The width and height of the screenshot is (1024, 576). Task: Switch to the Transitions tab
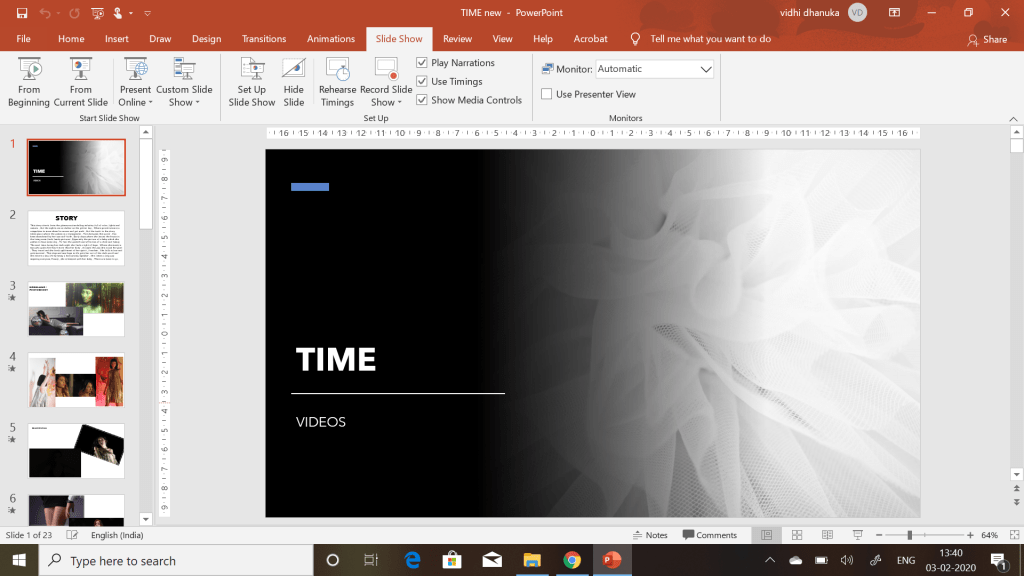264,39
